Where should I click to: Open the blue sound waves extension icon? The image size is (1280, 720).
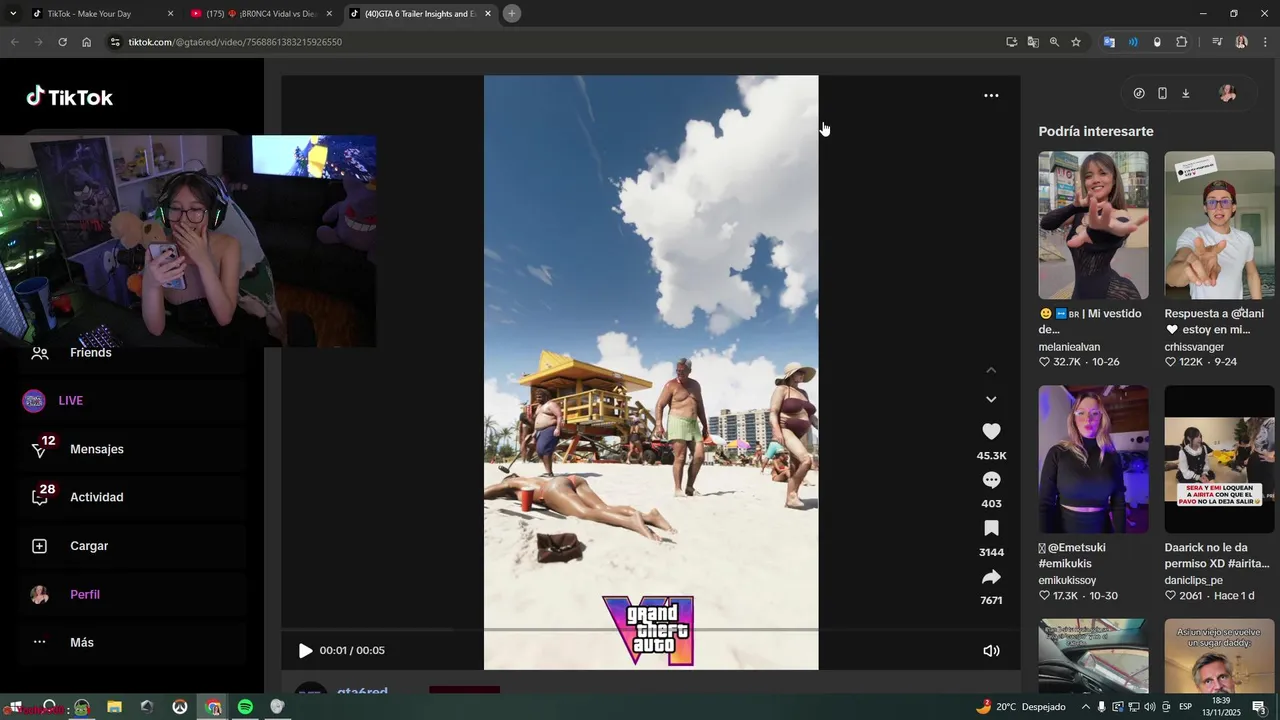tap(1133, 42)
